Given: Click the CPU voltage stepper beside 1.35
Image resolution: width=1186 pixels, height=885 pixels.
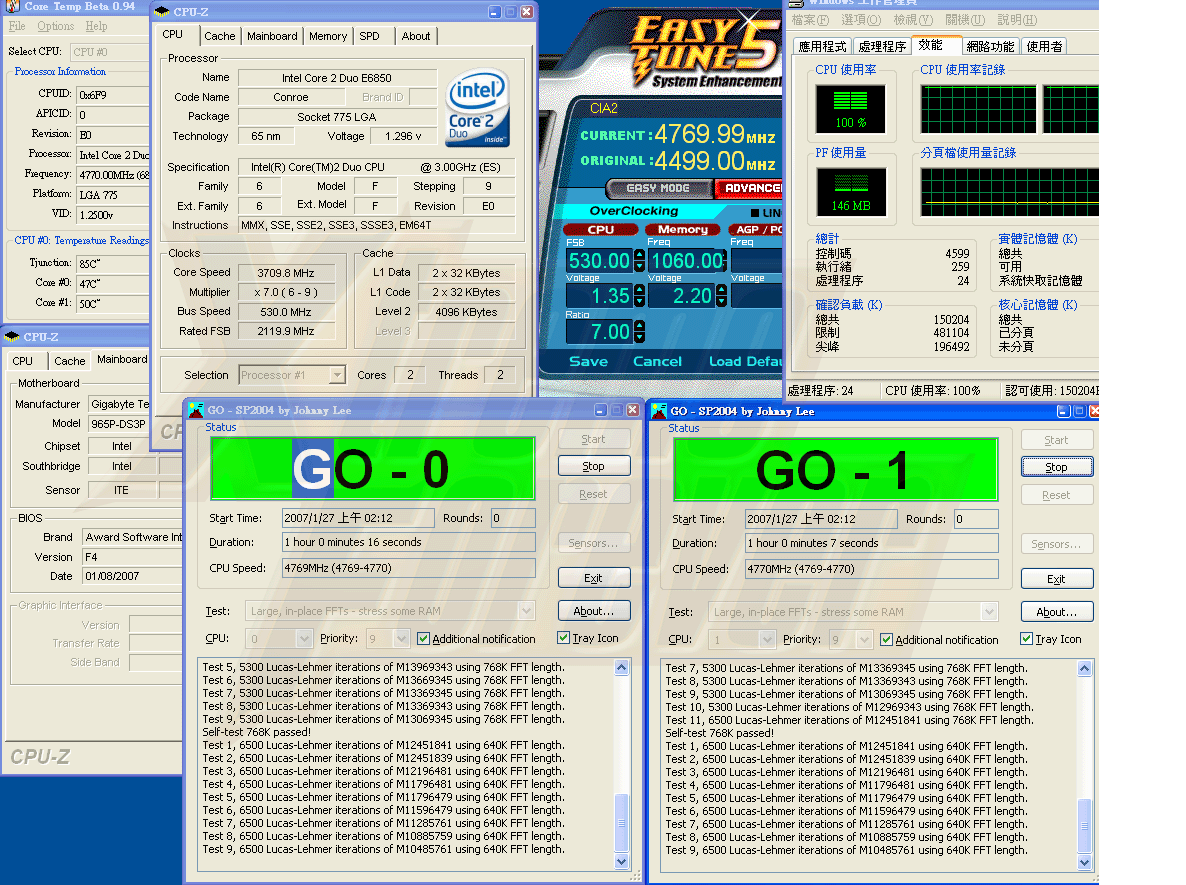Looking at the screenshot, I should pyautogui.click(x=639, y=296).
